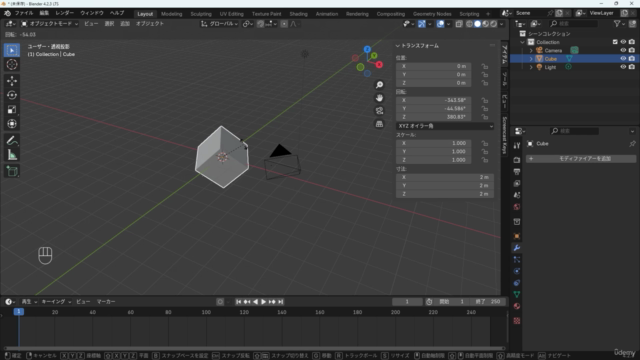Play the timeline animation
Viewport: 640px width, 360px height.
point(263,302)
